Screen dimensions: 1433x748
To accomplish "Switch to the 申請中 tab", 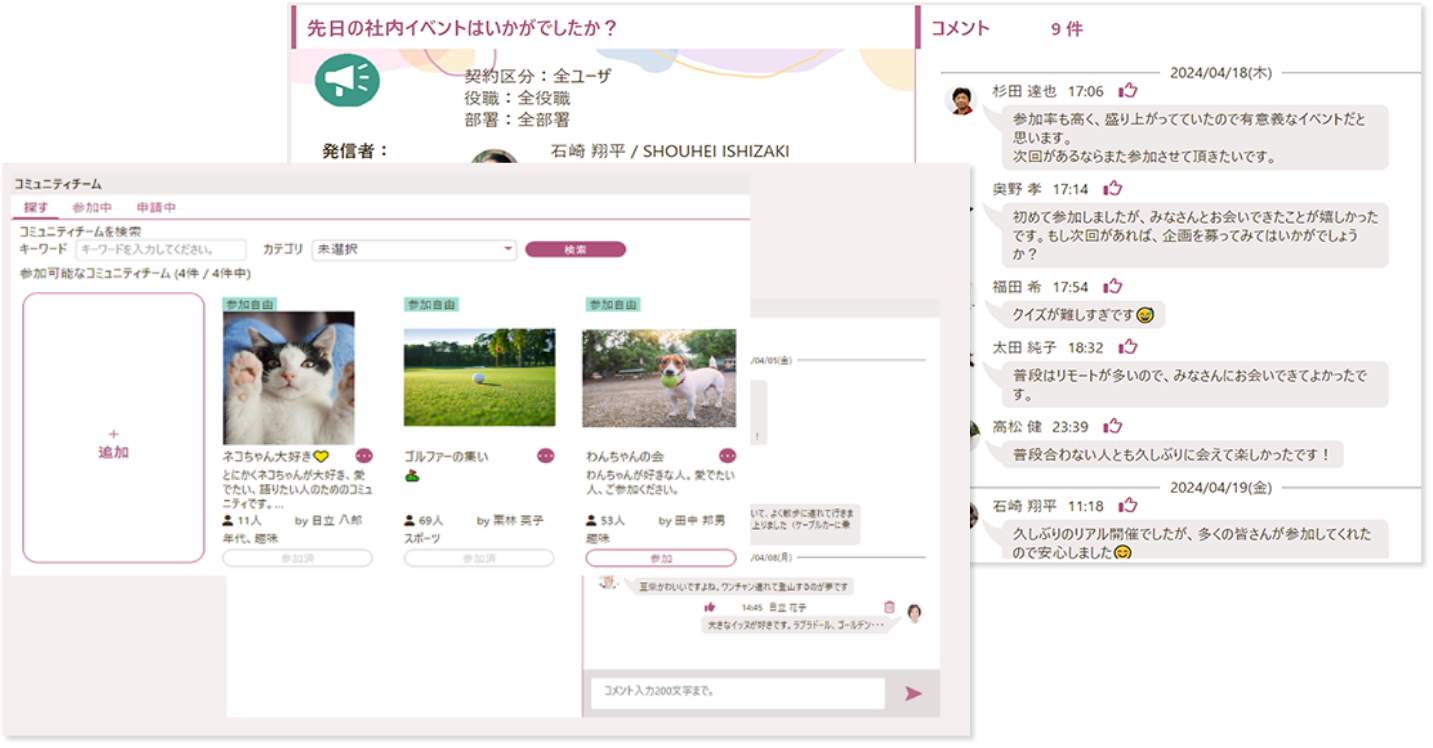I will click(156, 208).
